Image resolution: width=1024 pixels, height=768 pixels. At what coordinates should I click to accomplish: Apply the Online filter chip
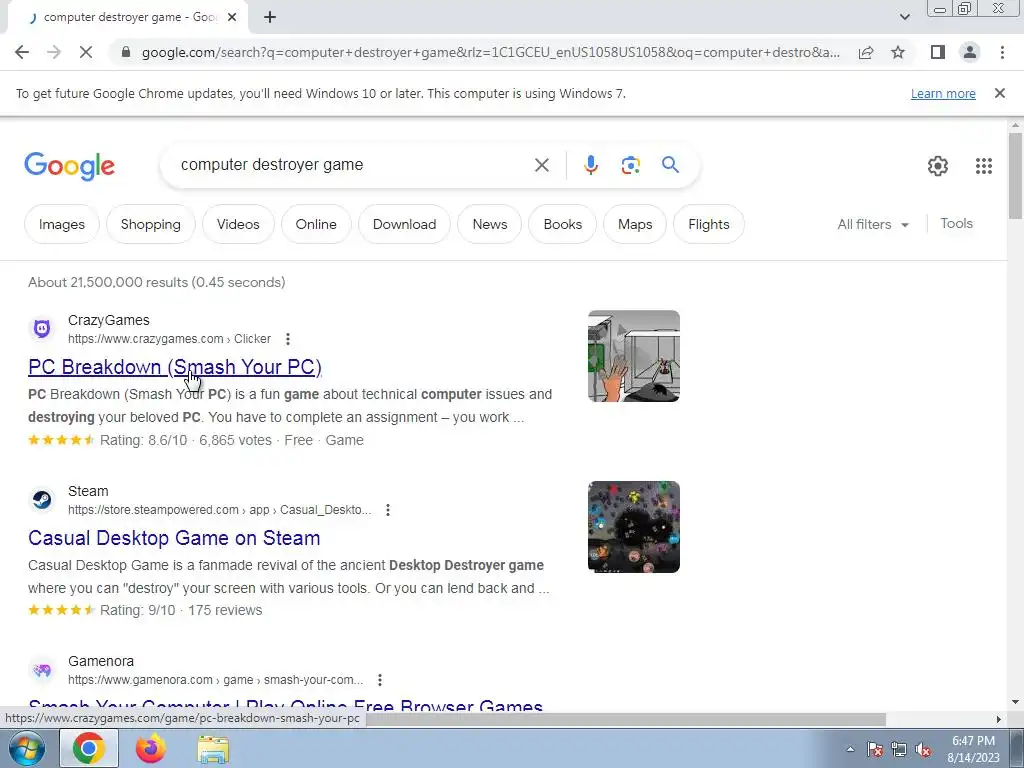[316, 224]
